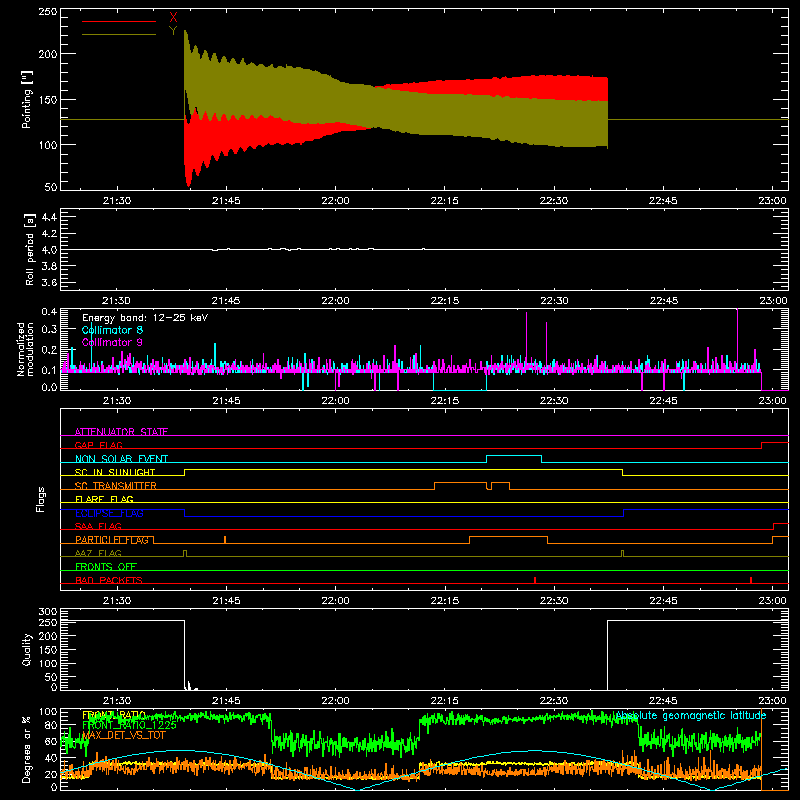The height and width of the screenshot is (800, 800).
Task: Select the yellow FRONT_RATIO legend text
Action: click(114, 715)
